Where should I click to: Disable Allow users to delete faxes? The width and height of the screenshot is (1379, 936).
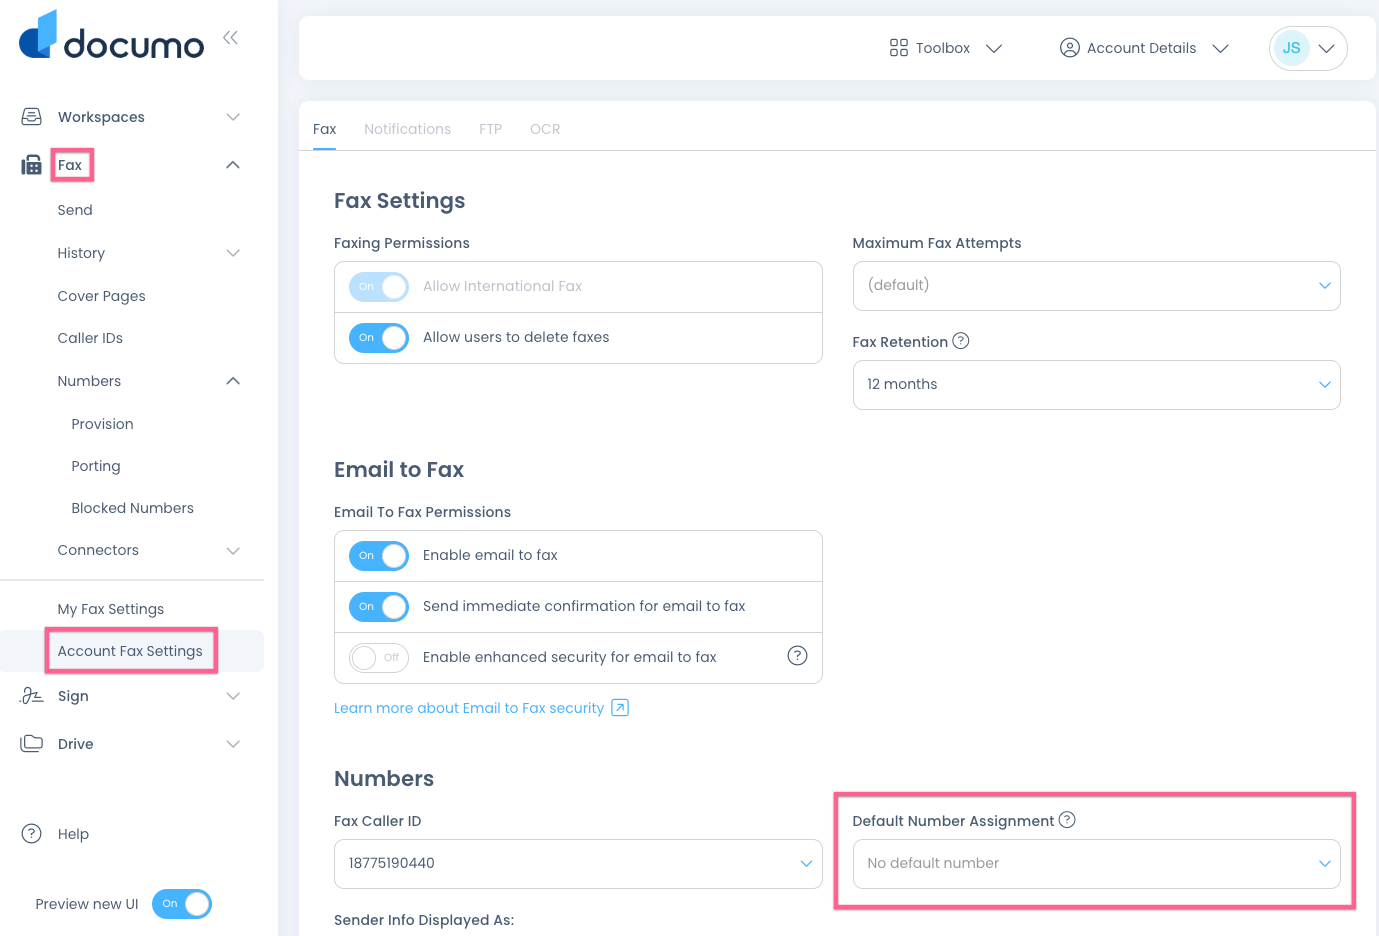click(x=378, y=338)
